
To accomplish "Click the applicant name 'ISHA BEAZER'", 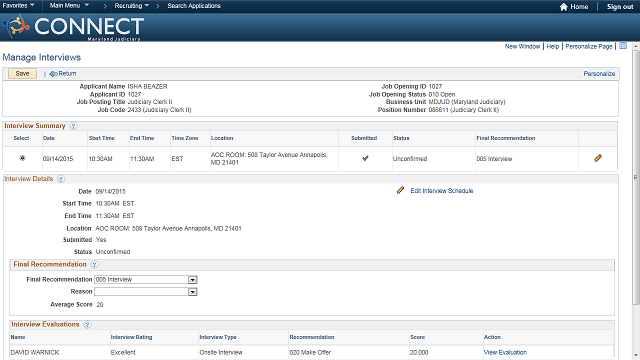I will click(x=147, y=87).
